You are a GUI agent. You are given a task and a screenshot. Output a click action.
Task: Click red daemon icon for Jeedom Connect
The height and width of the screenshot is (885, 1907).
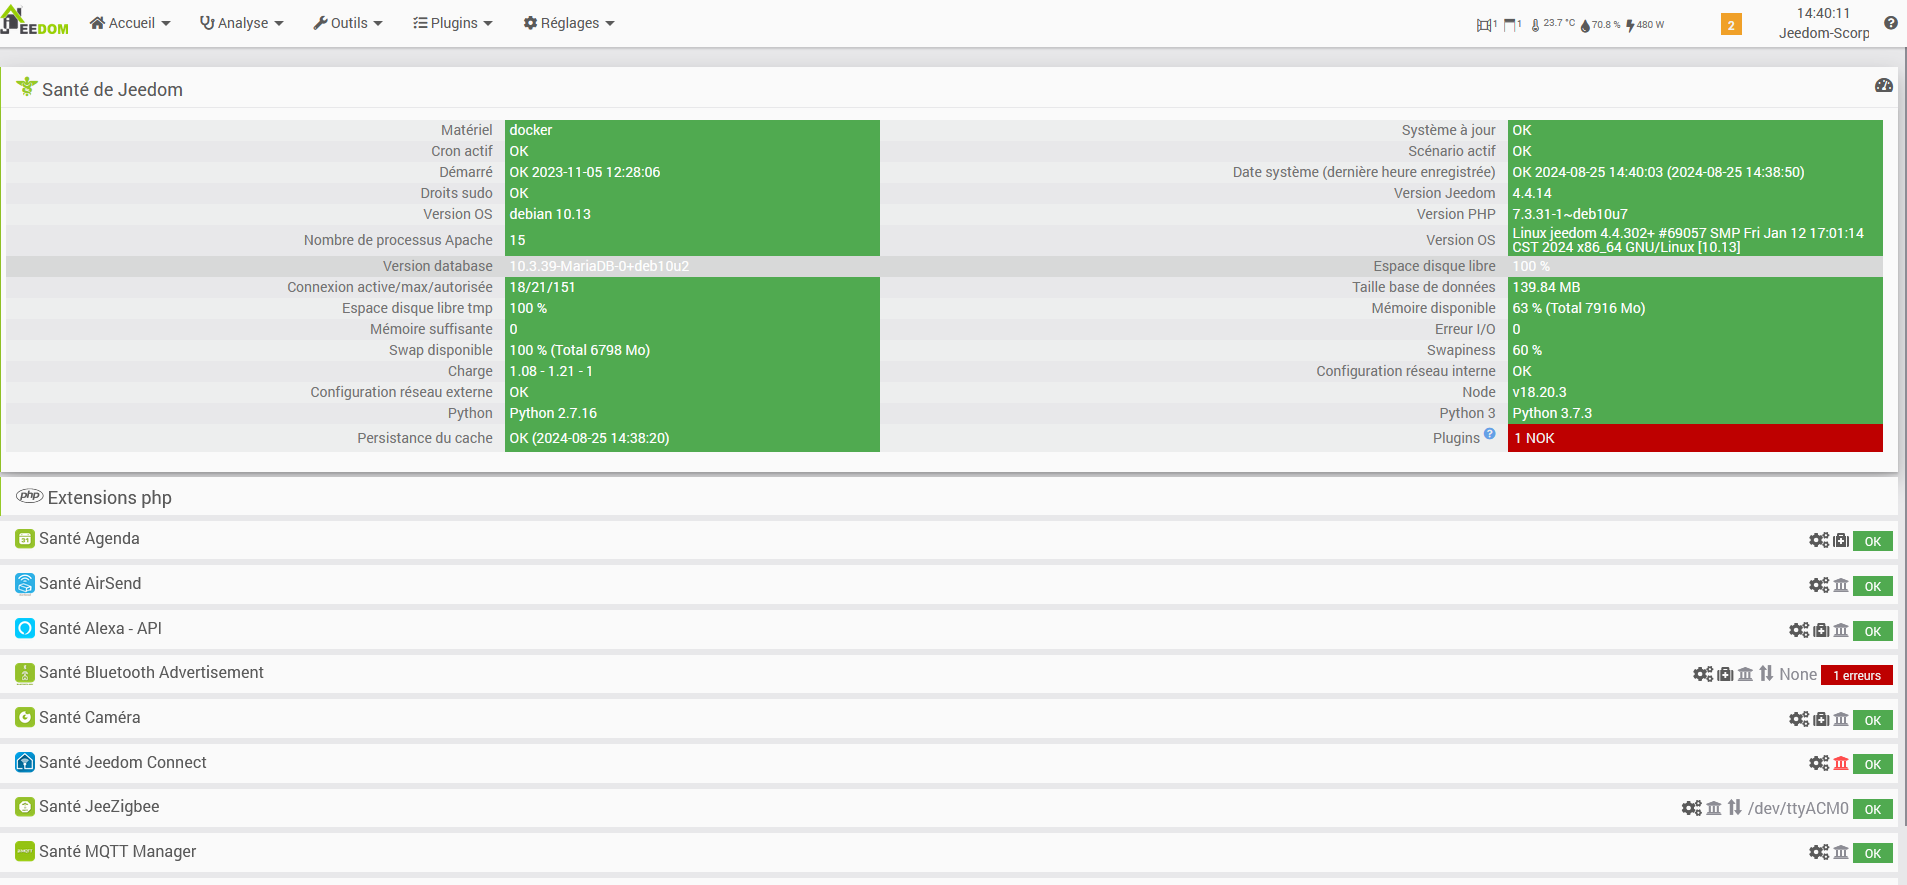point(1841,763)
